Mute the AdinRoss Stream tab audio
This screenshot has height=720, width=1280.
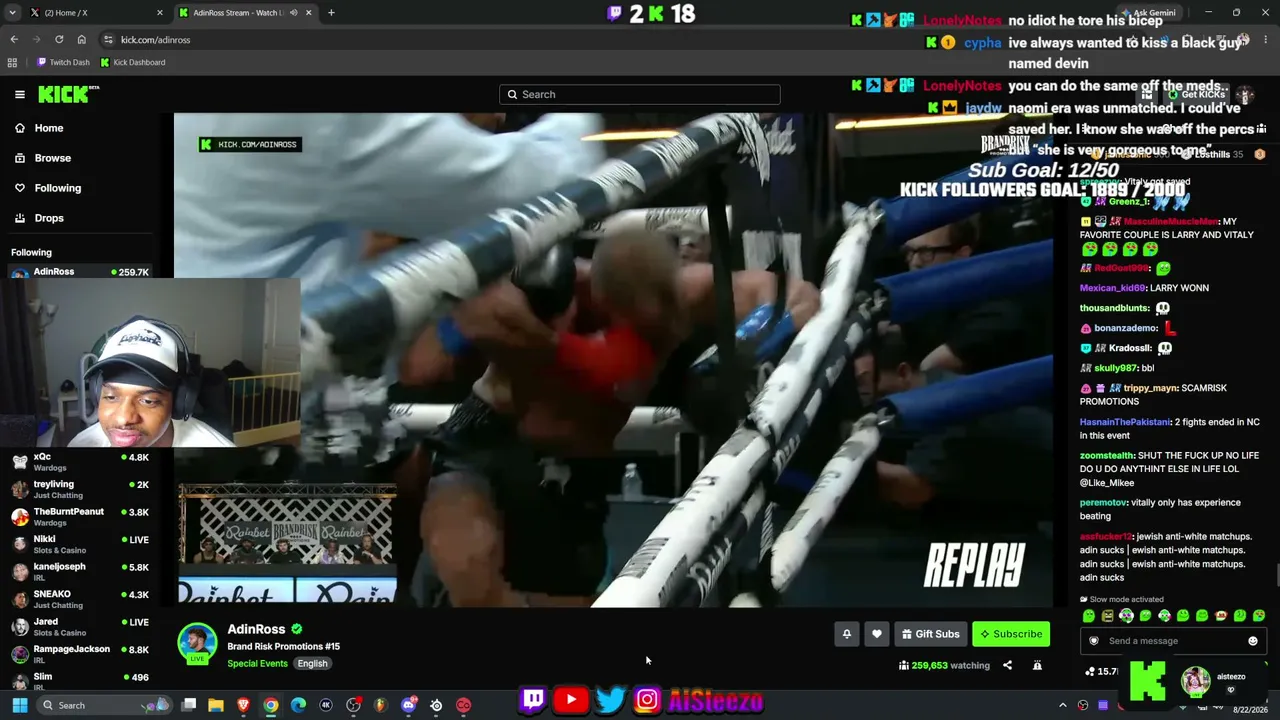coord(293,13)
